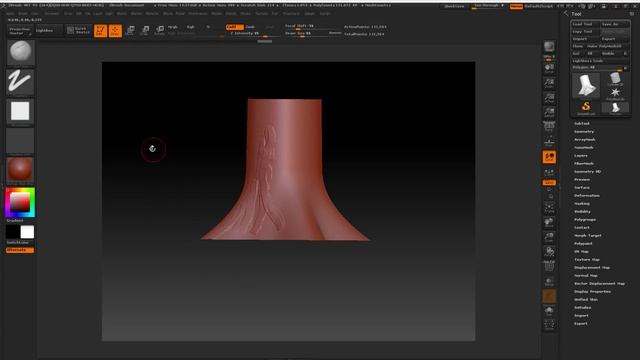This screenshot has width=640, height=360.
Task: Toggle the XYZ rotation button
Action: point(549,183)
